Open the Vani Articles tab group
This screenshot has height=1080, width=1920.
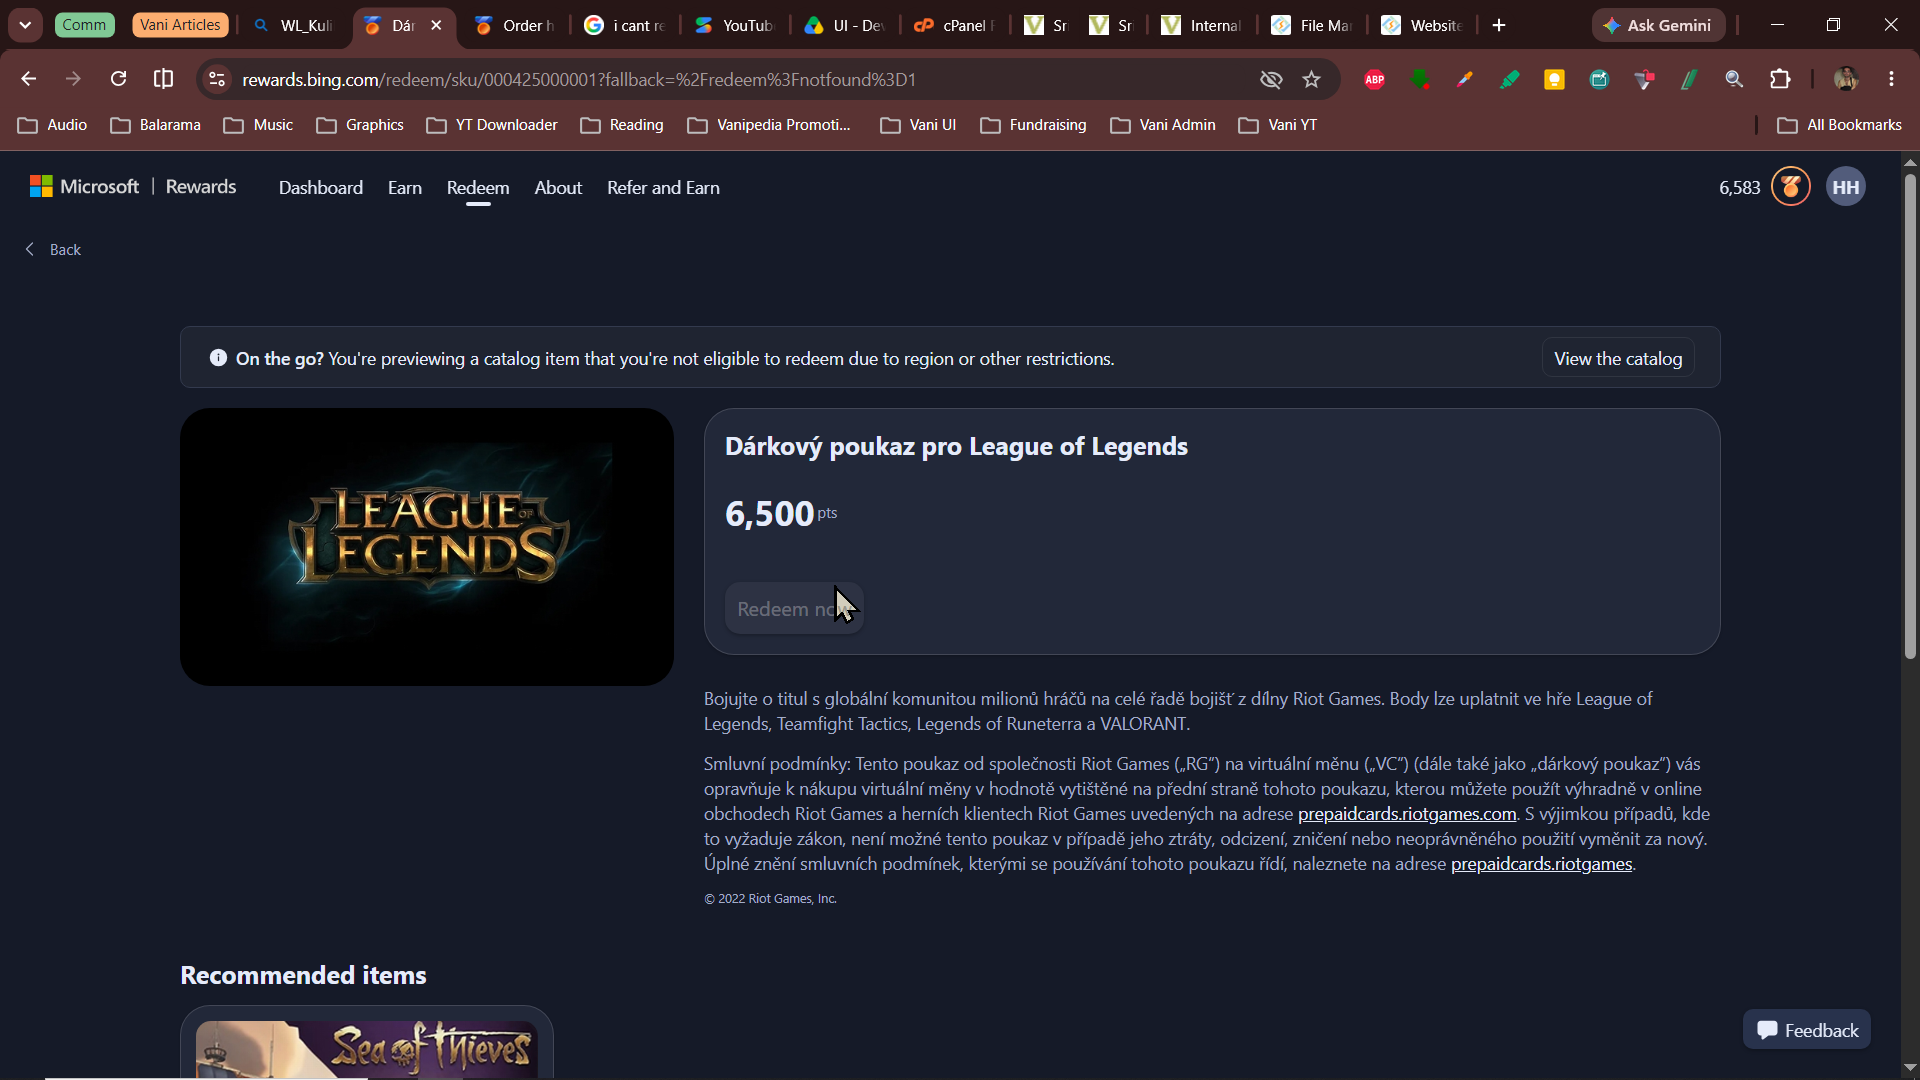click(180, 25)
